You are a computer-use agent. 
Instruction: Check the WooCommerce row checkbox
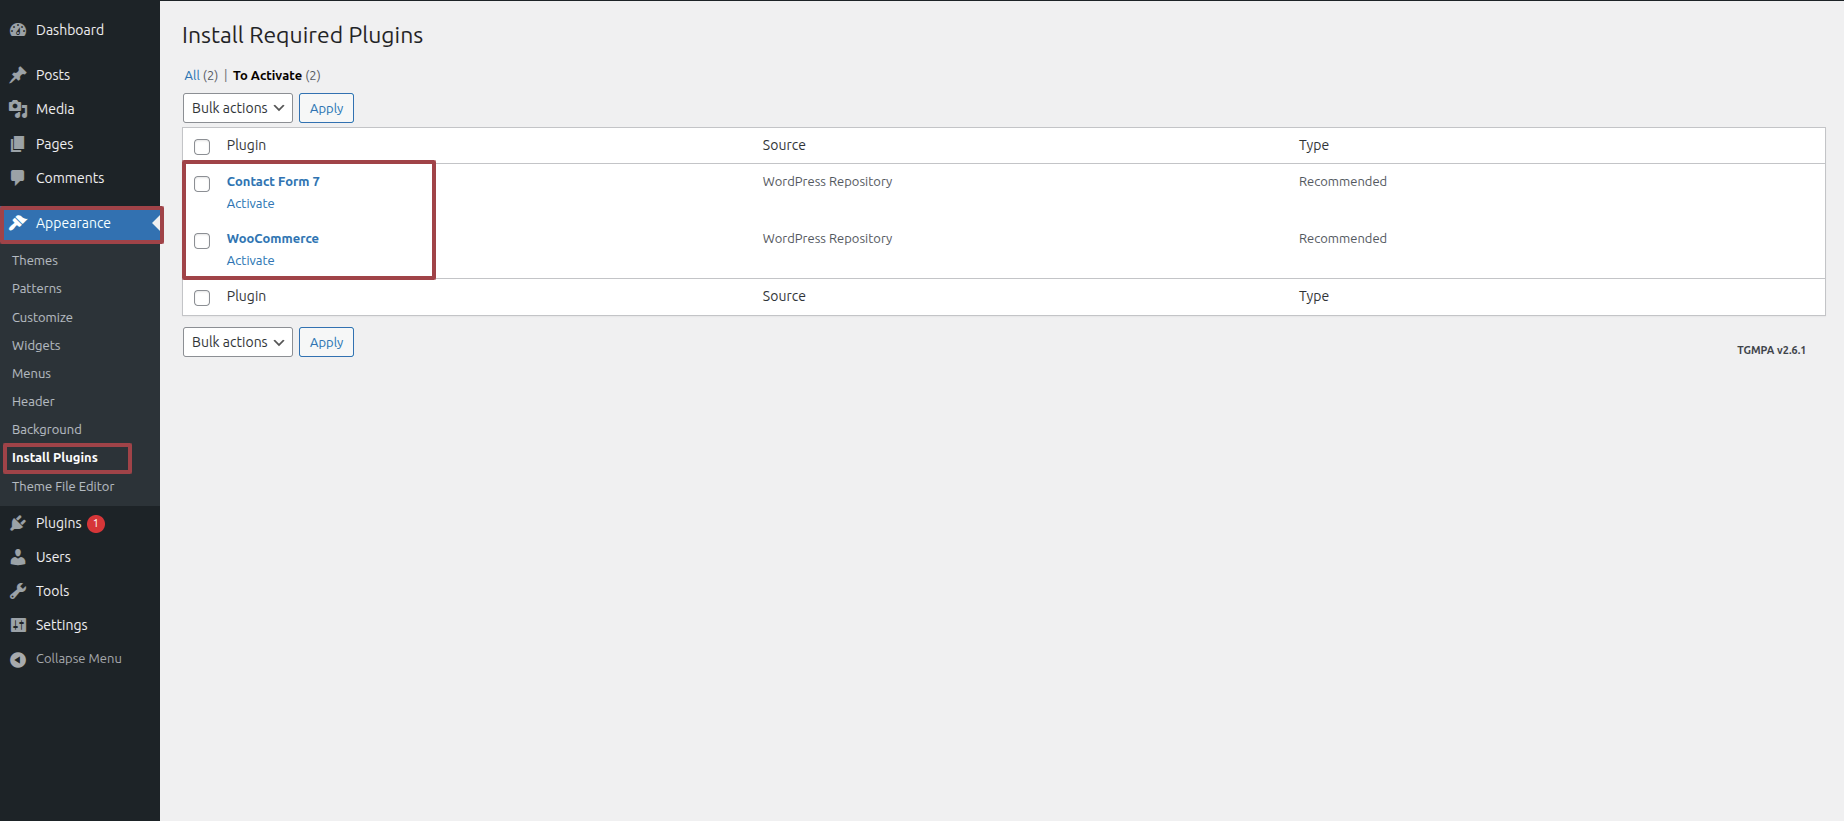point(202,241)
